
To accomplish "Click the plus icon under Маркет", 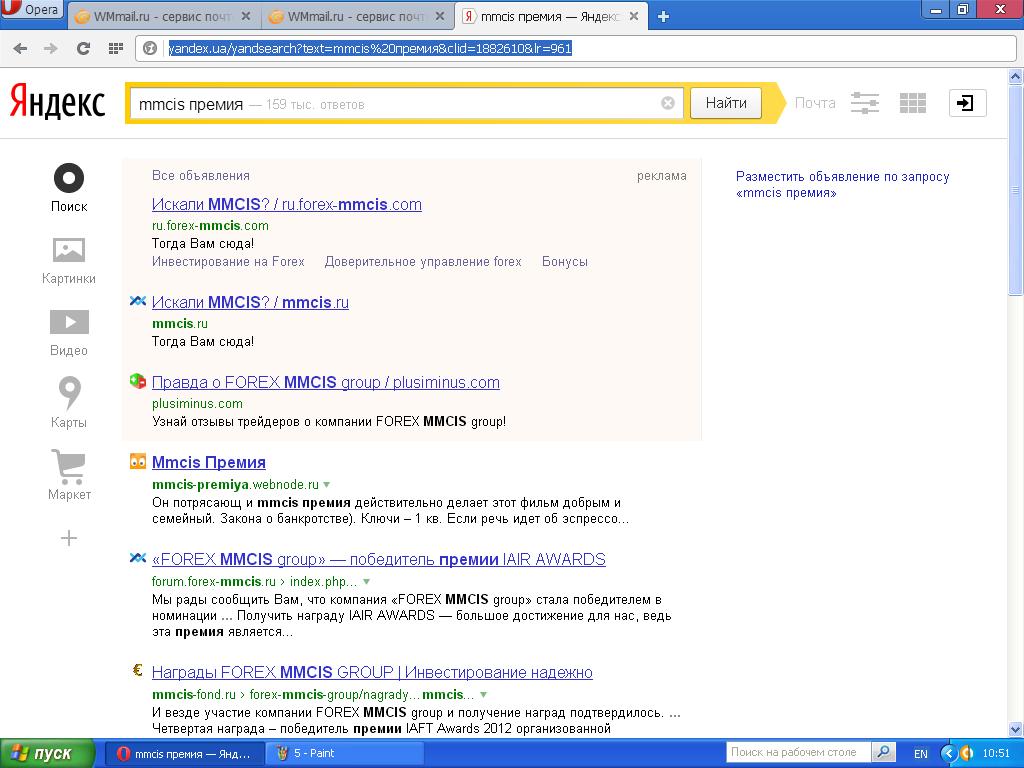I will click(69, 538).
